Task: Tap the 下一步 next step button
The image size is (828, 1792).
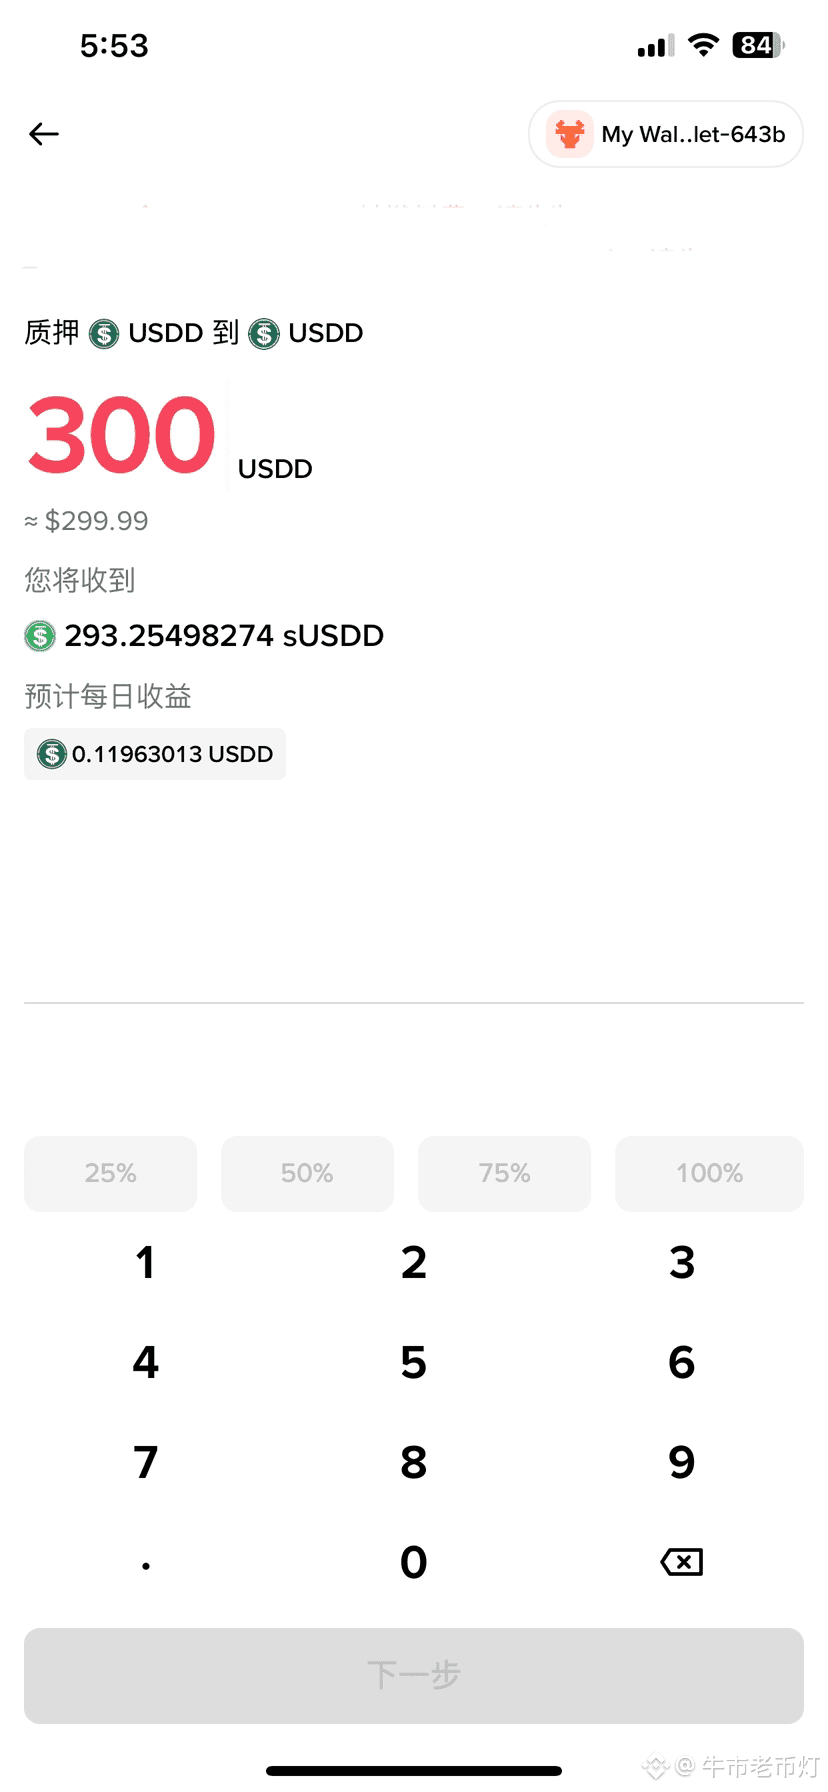Action: click(414, 1675)
